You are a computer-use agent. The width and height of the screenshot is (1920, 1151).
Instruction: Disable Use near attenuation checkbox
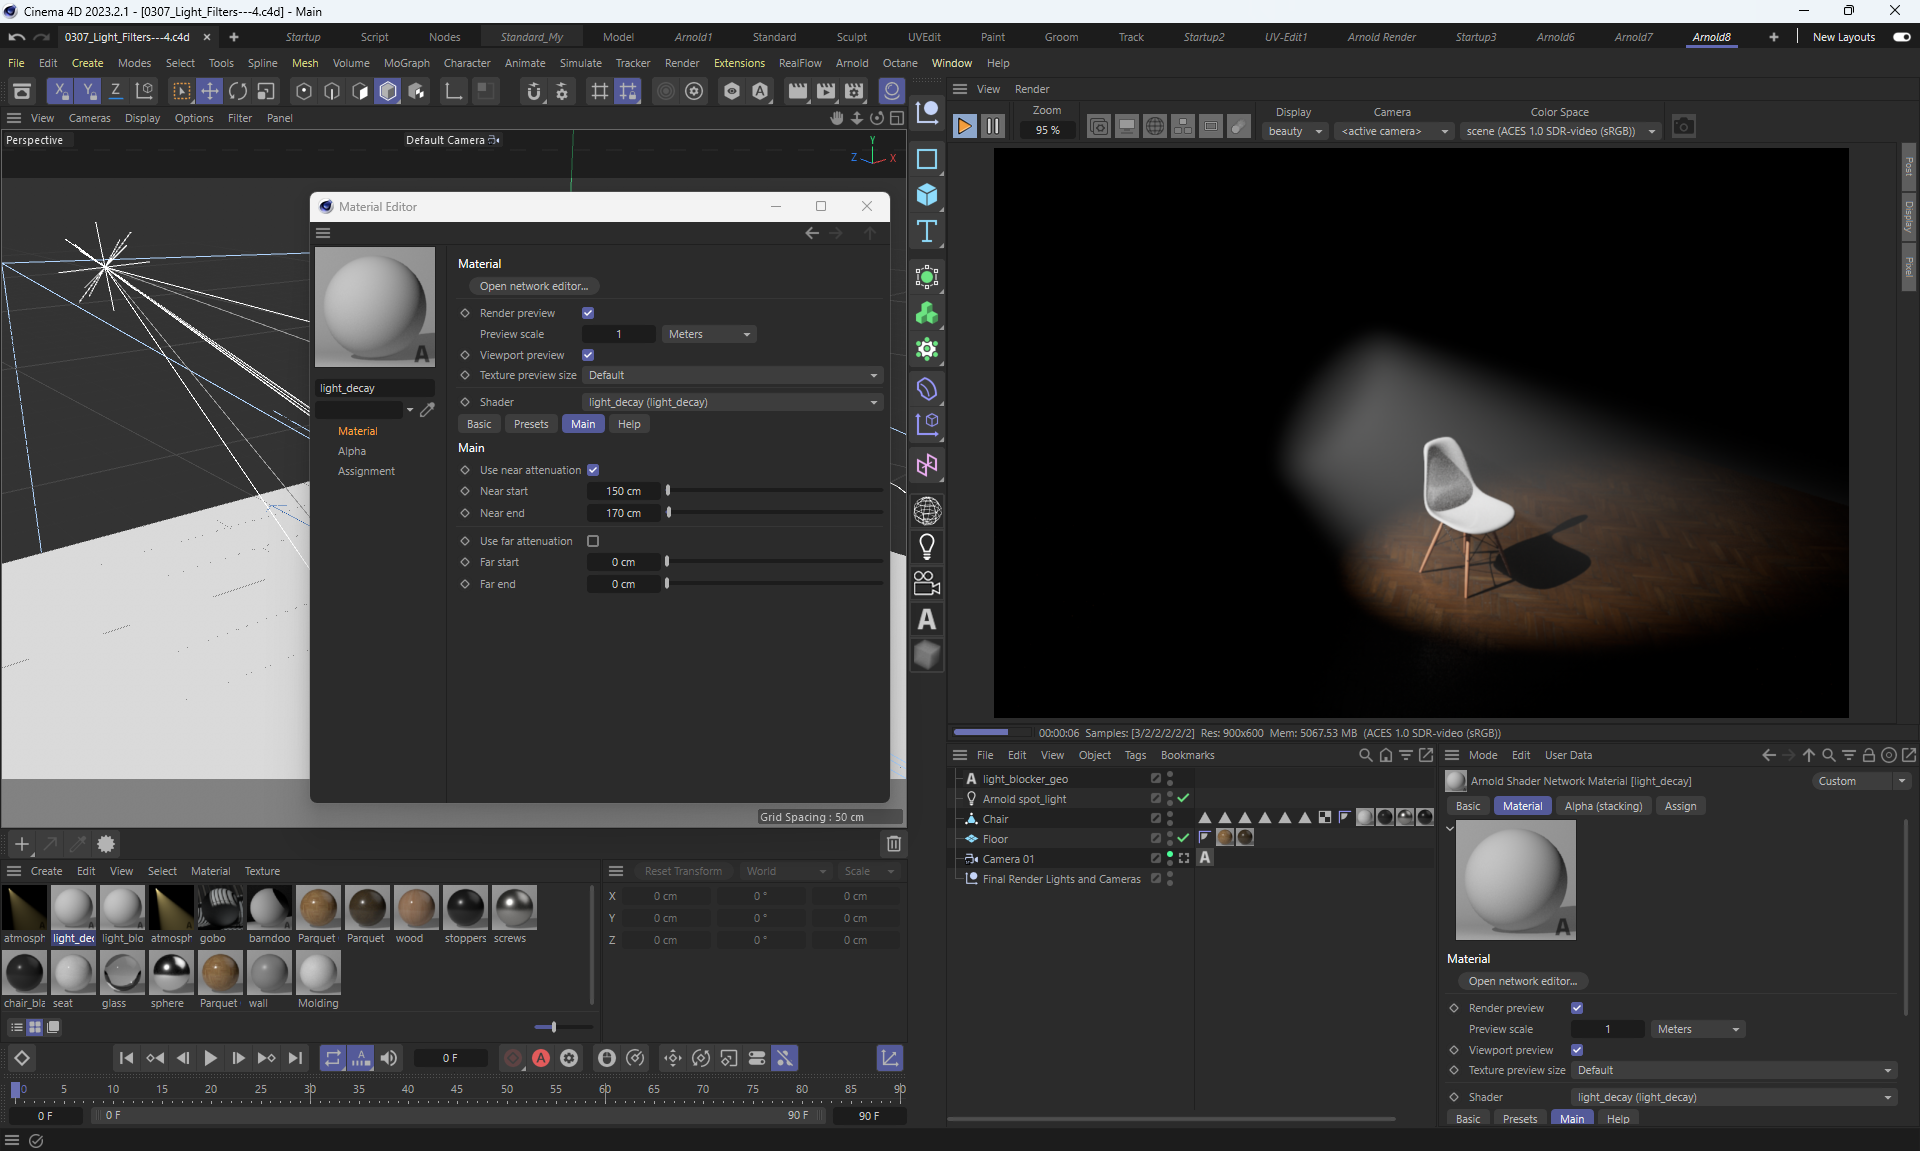[593, 470]
